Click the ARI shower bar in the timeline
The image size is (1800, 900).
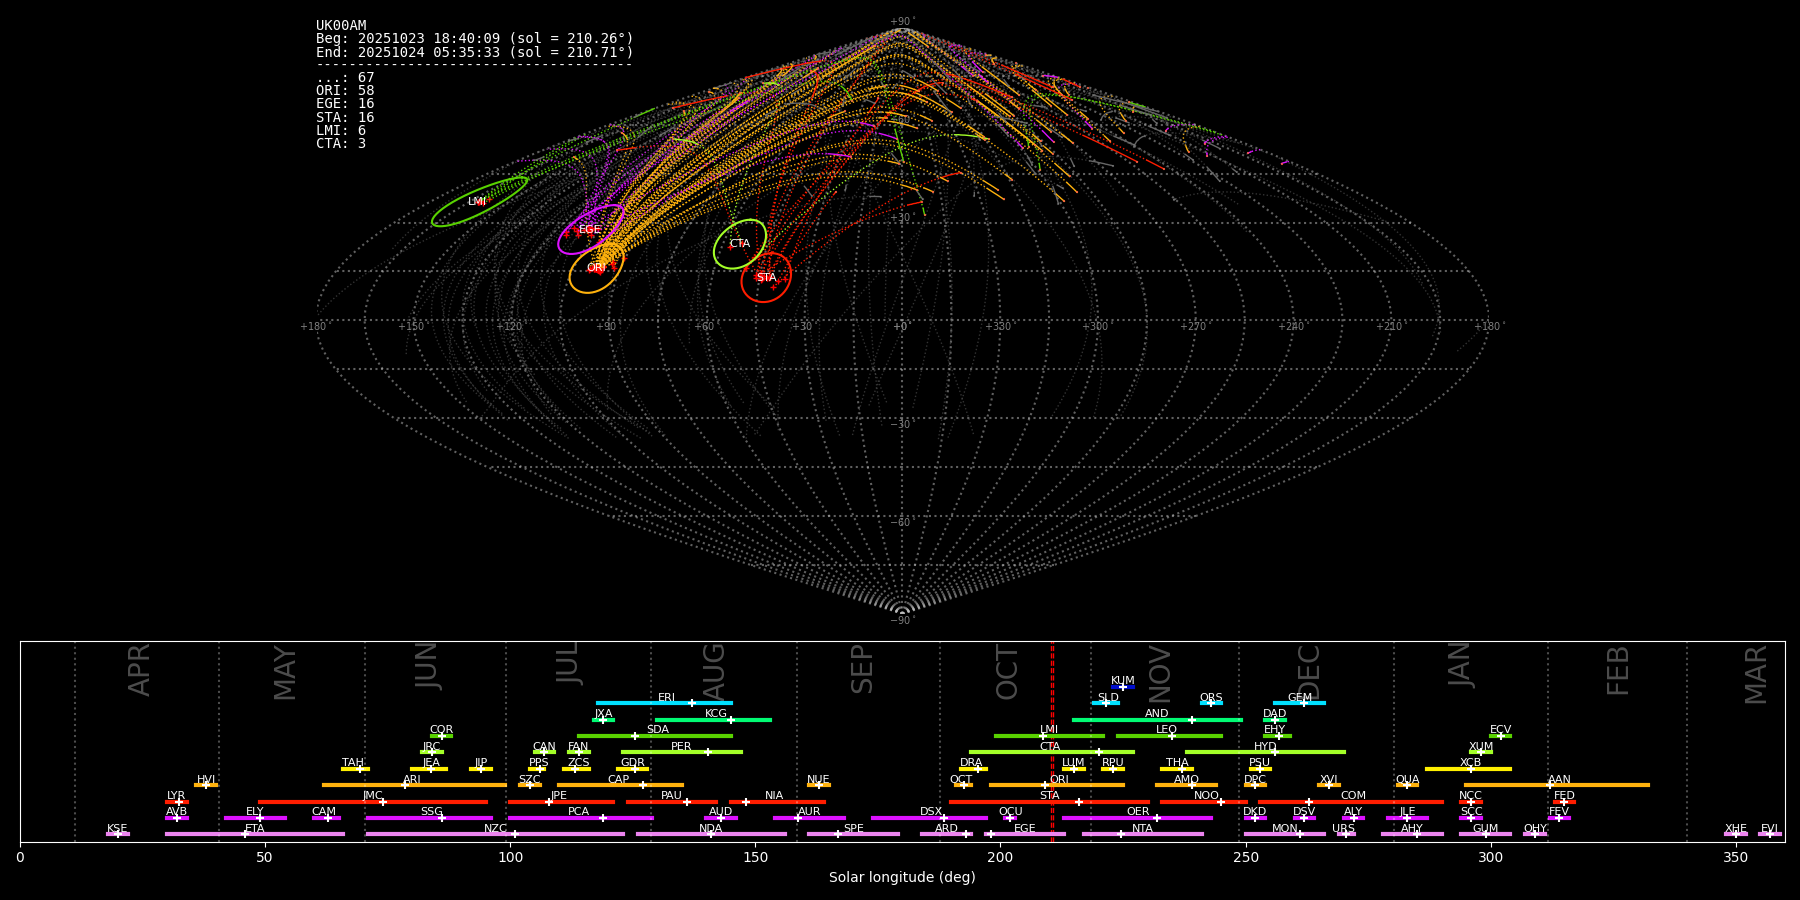[x=414, y=785]
